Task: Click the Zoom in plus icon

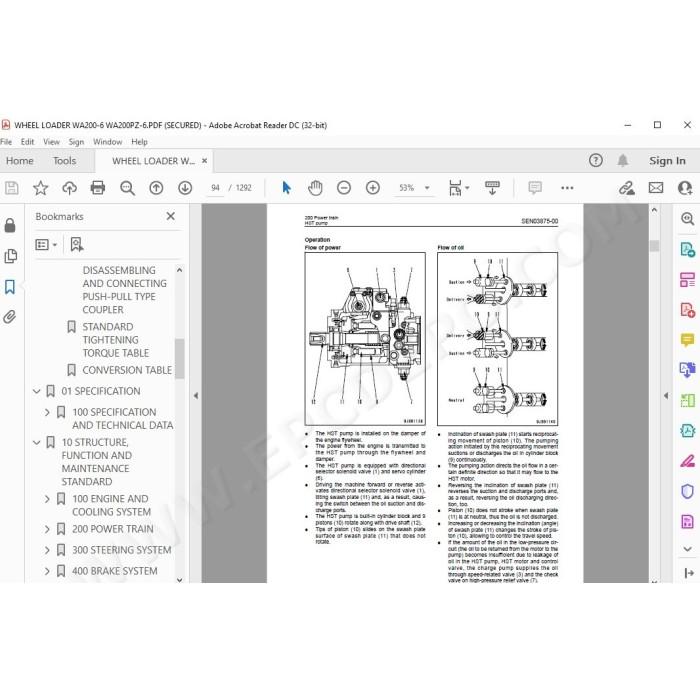Action: (x=373, y=188)
